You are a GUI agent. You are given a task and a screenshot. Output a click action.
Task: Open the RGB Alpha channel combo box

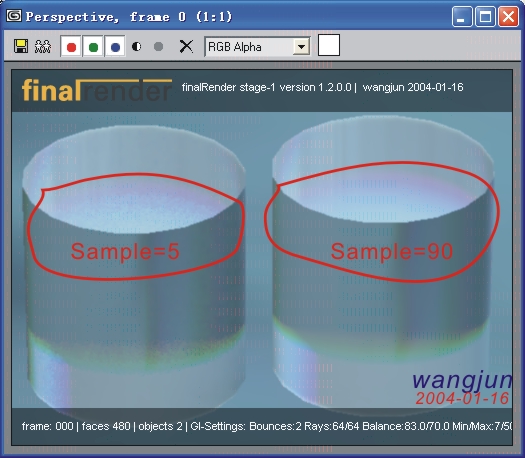click(x=257, y=47)
